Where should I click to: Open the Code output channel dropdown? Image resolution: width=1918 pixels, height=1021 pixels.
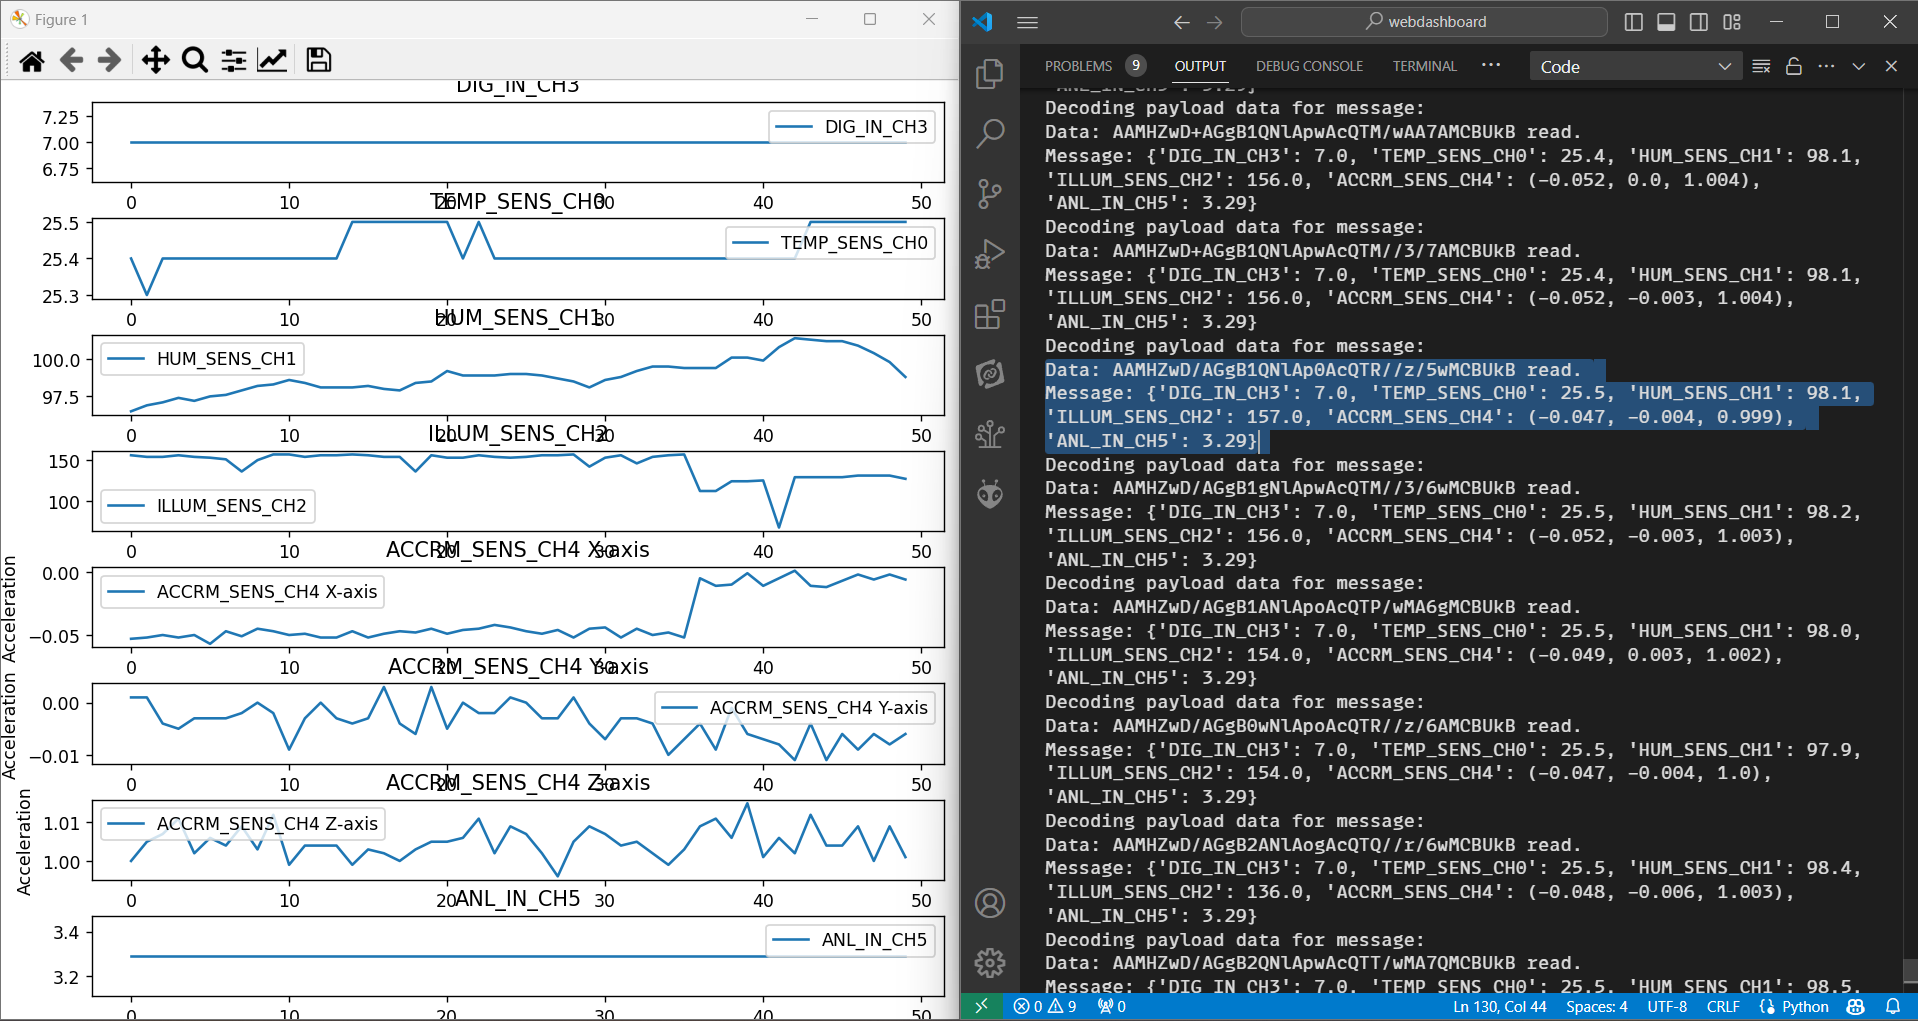point(1635,66)
